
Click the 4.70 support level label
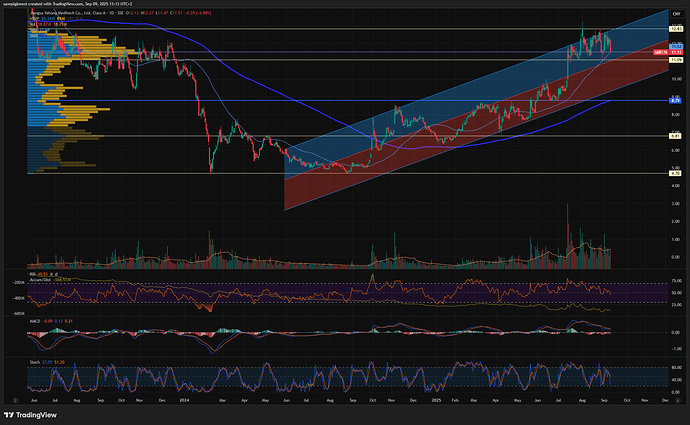coord(675,173)
